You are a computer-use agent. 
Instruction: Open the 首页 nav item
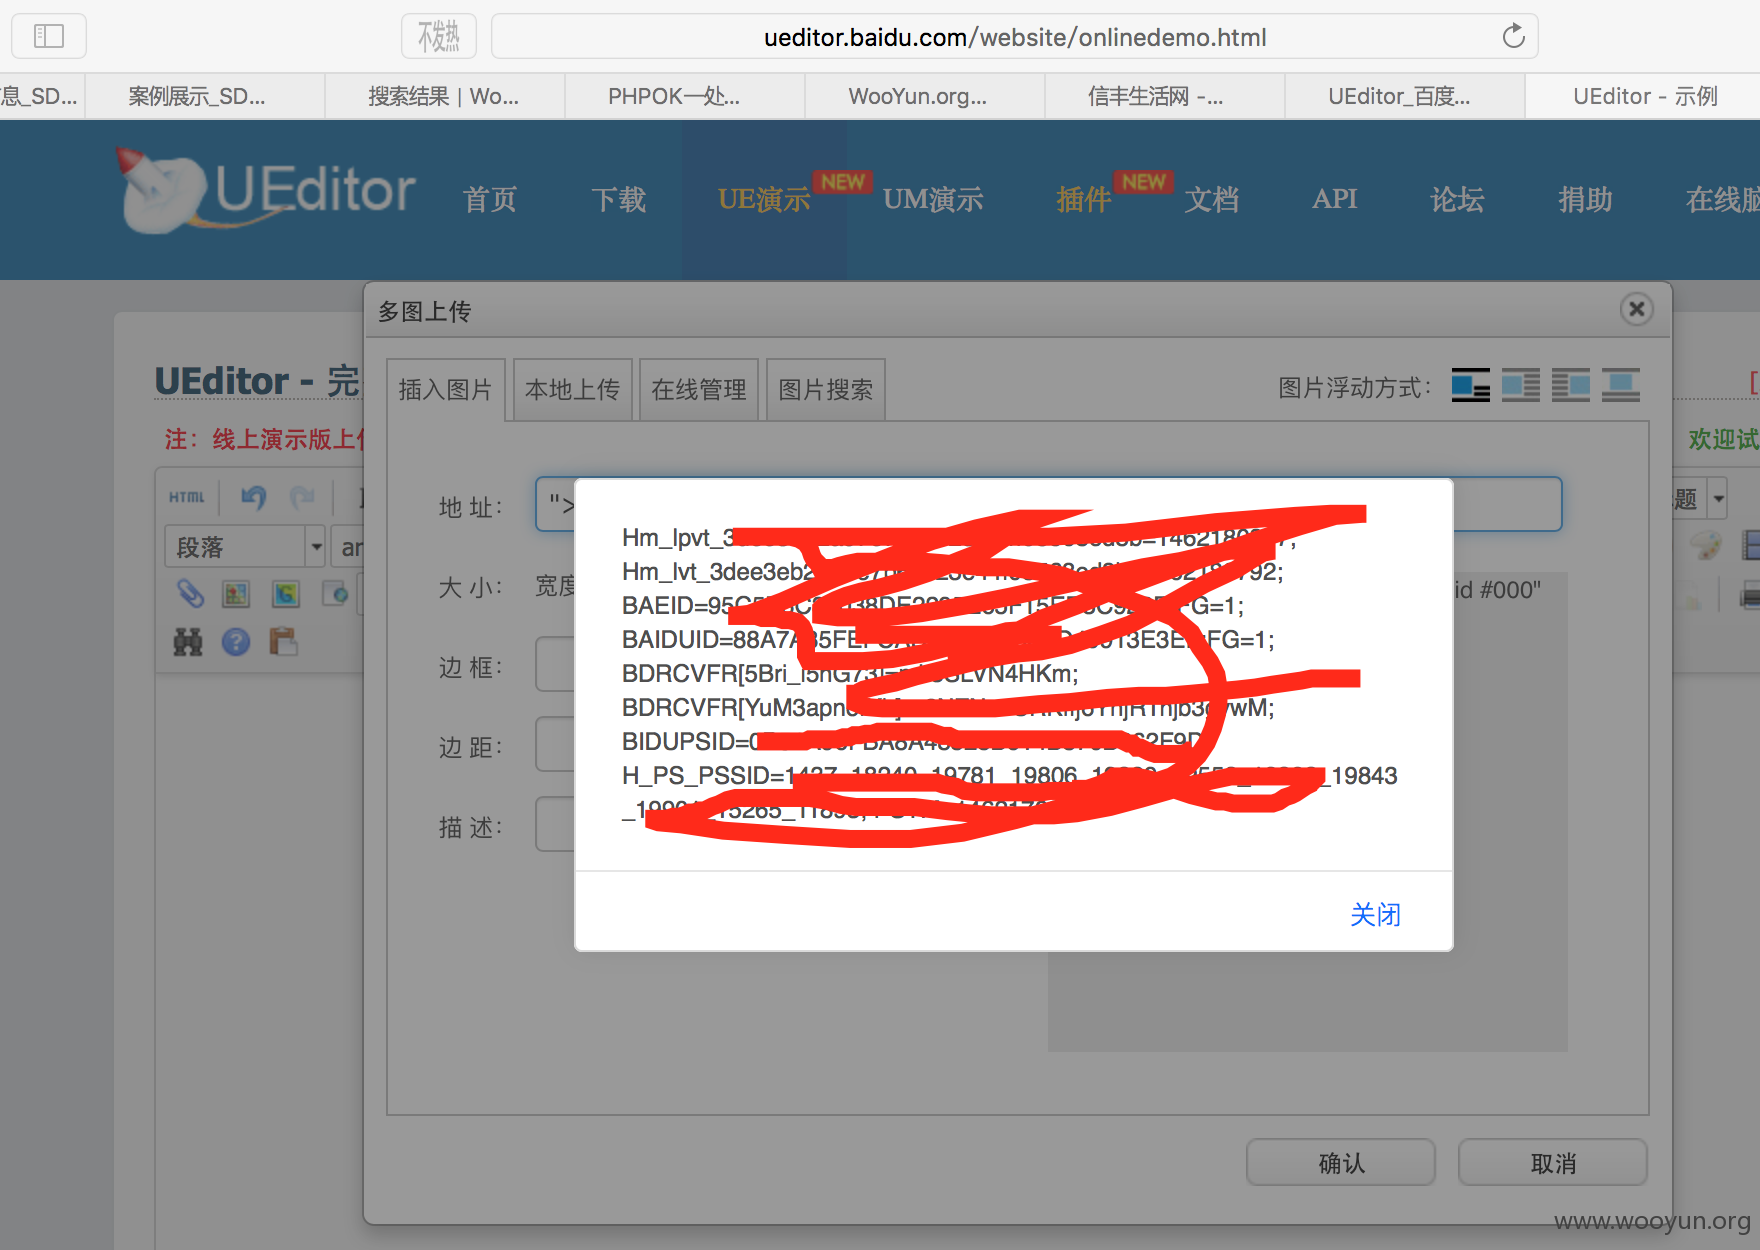tap(490, 200)
